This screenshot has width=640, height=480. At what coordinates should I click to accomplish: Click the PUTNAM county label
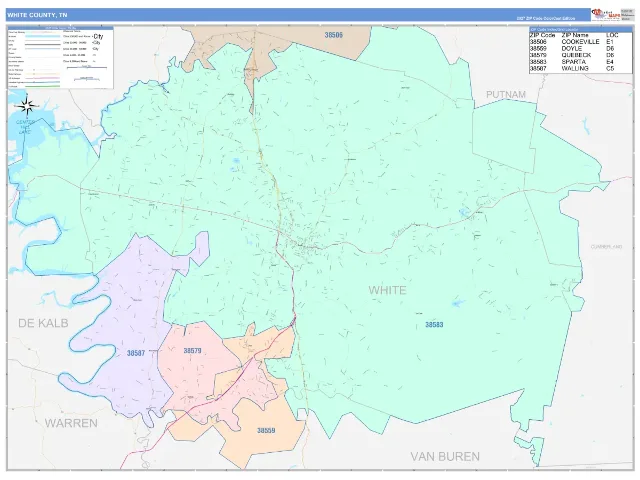click(506, 94)
